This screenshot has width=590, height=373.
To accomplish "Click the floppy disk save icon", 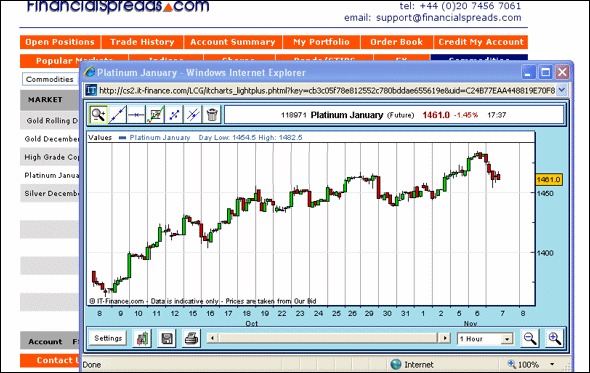I will [x=167, y=338].
